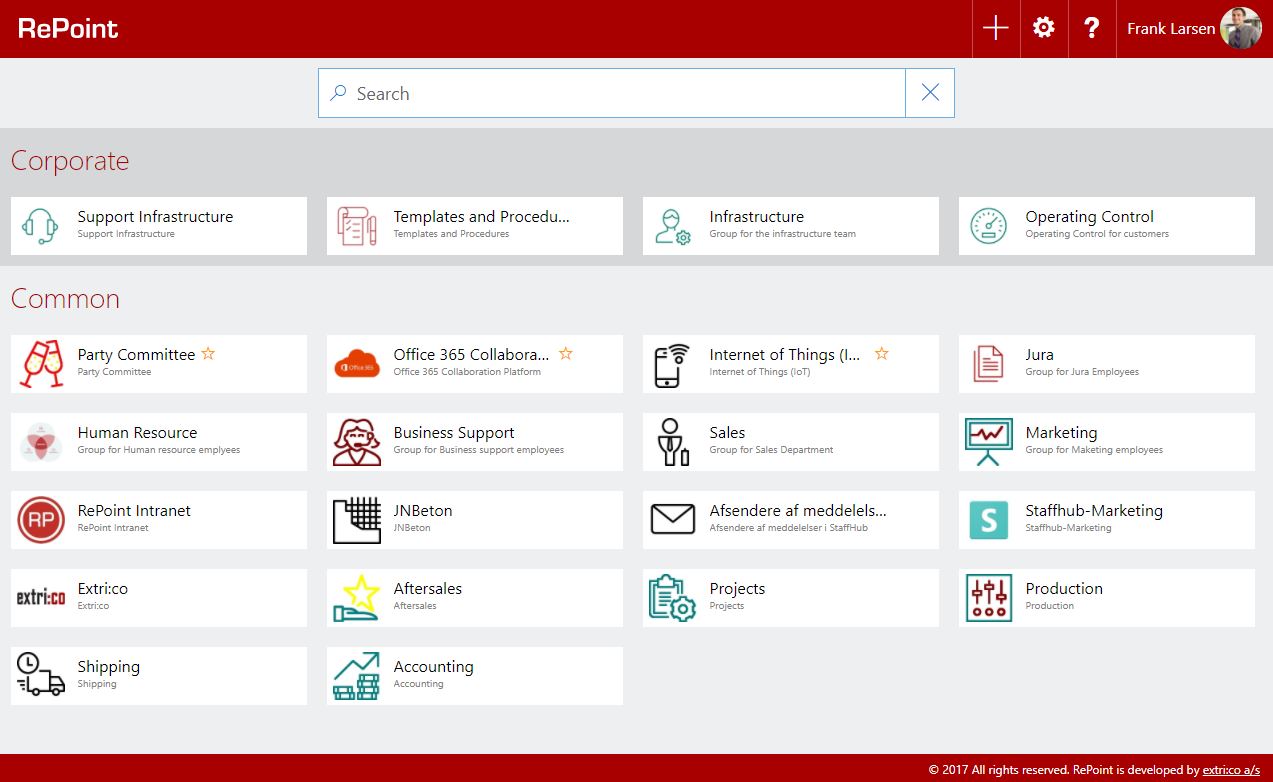Click the Corporate section heading

pos(70,161)
